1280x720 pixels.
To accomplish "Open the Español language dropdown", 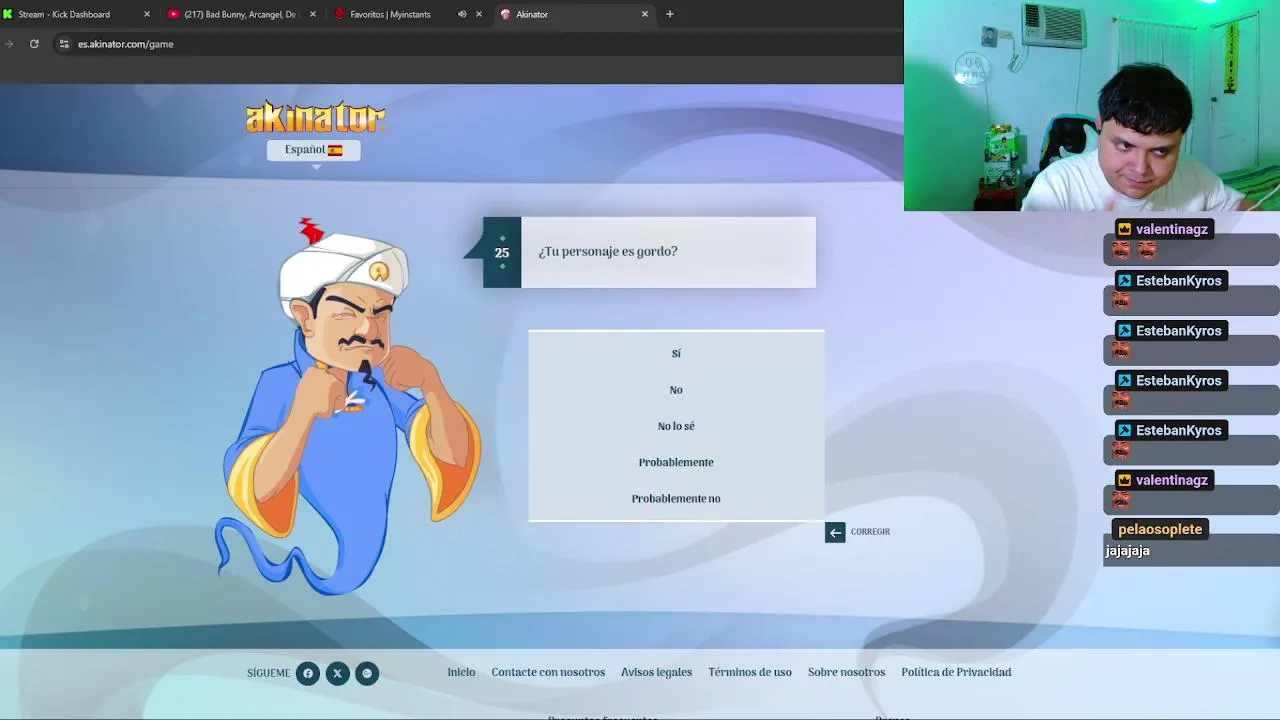I will [313, 150].
